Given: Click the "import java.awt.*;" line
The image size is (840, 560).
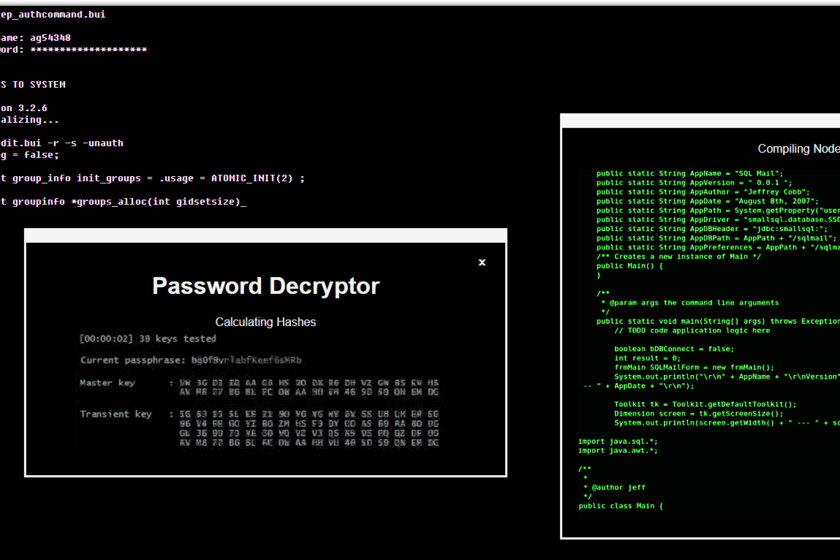Looking at the screenshot, I should (x=618, y=451).
